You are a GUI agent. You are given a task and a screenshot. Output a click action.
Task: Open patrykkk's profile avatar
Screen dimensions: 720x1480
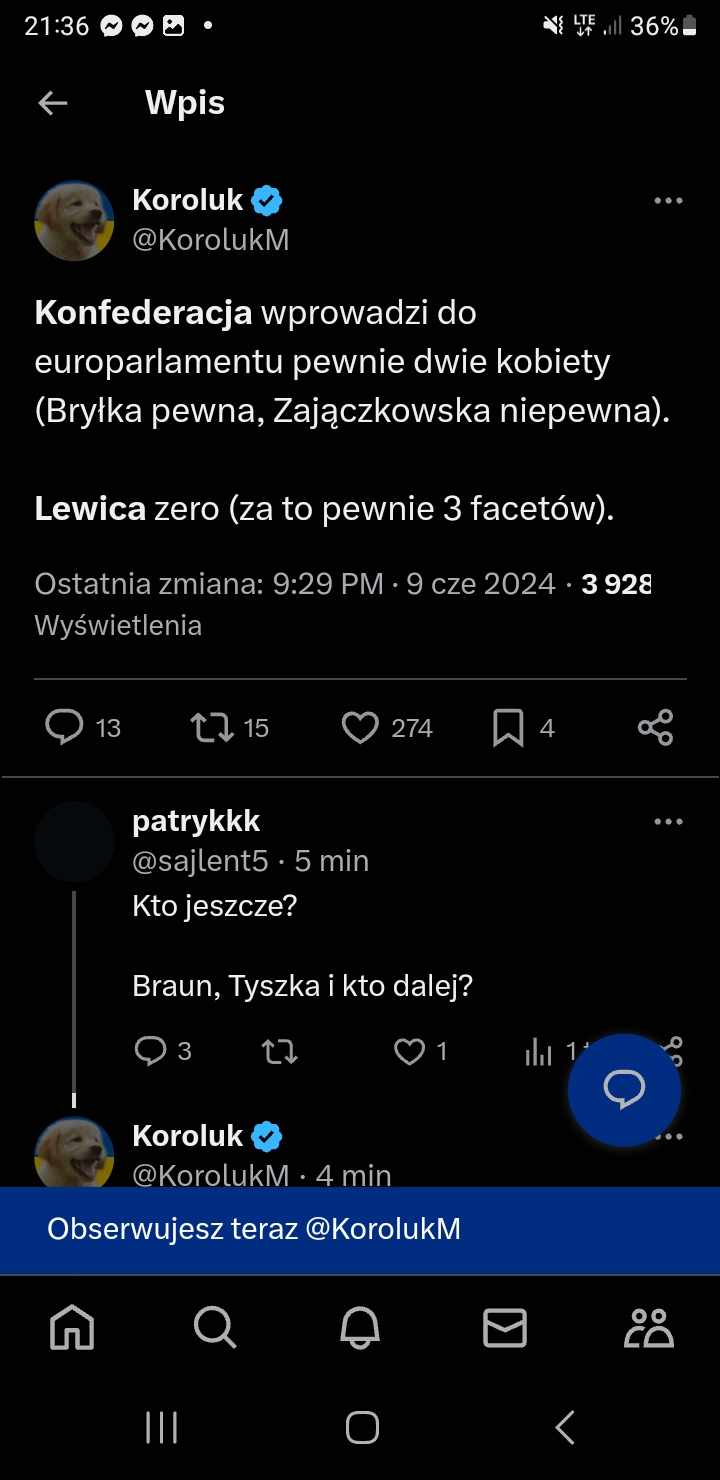(74, 842)
